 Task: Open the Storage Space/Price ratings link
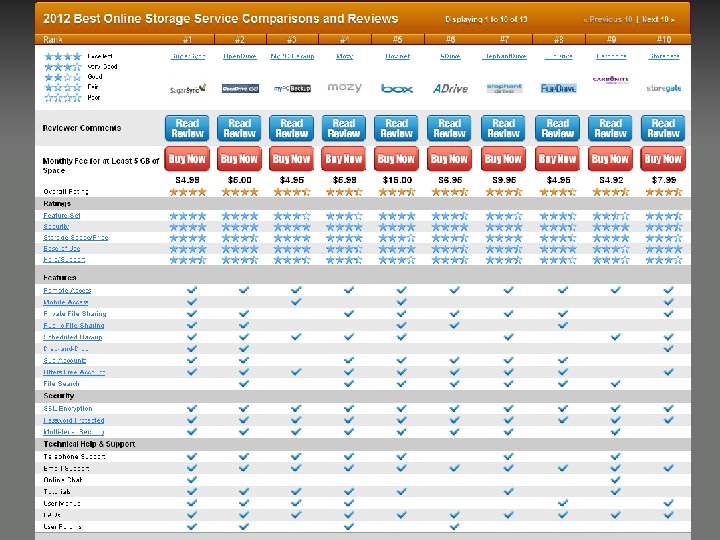tap(76, 237)
